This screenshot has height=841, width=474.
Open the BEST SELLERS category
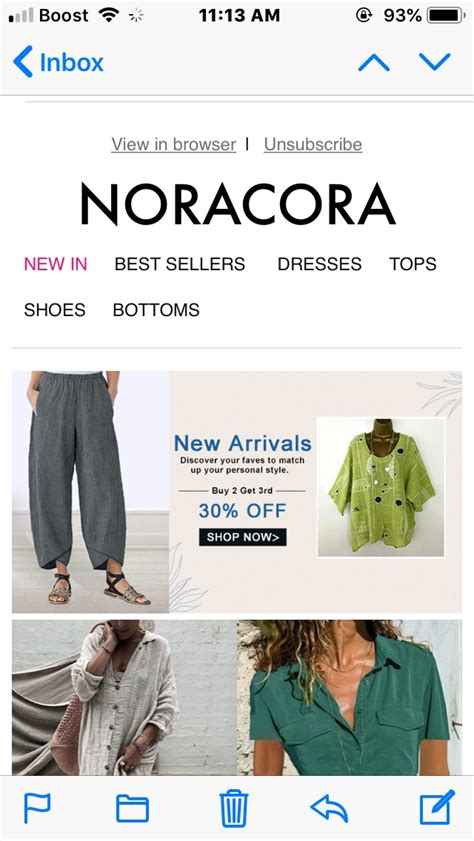point(180,264)
